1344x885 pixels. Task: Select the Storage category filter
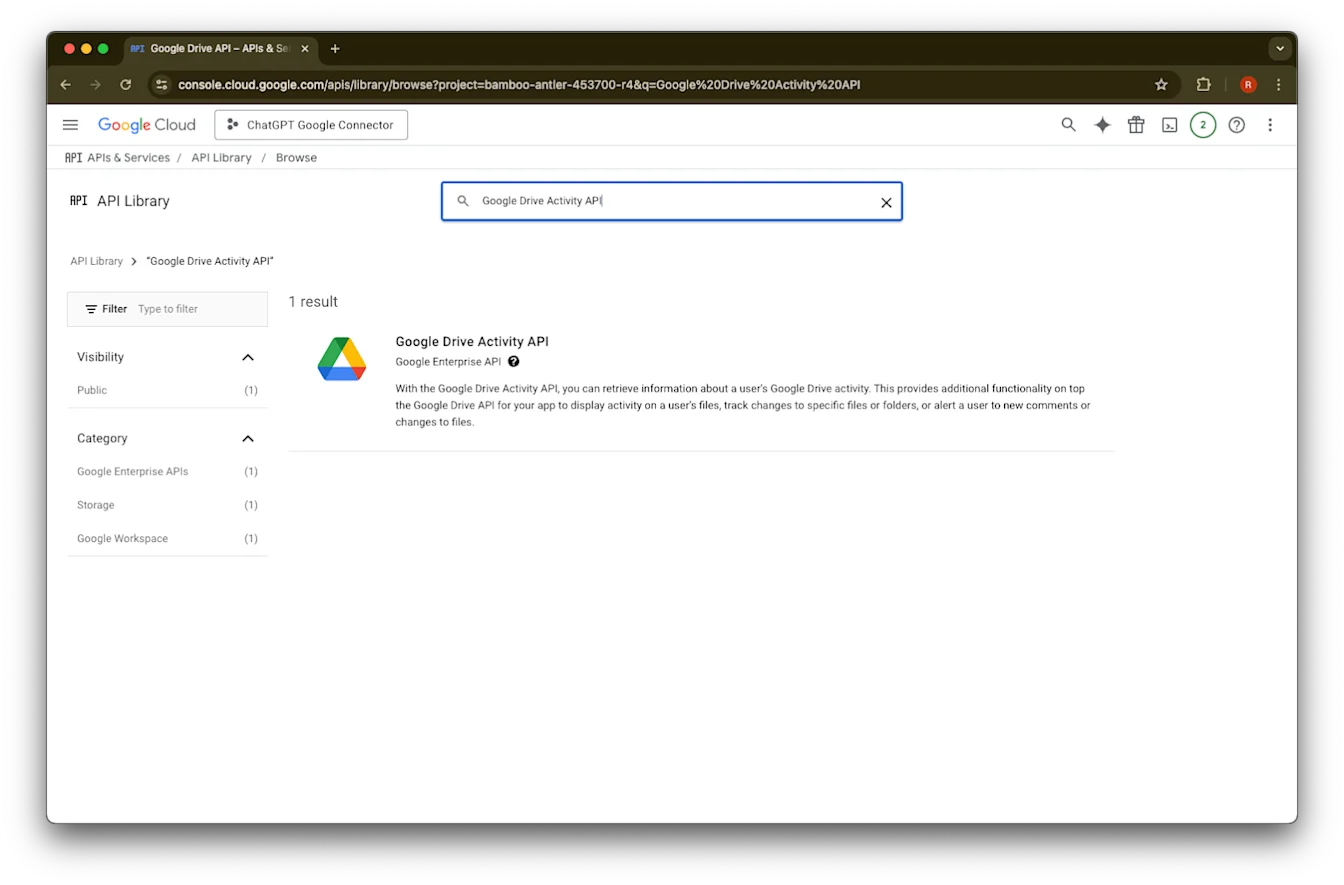(167, 505)
